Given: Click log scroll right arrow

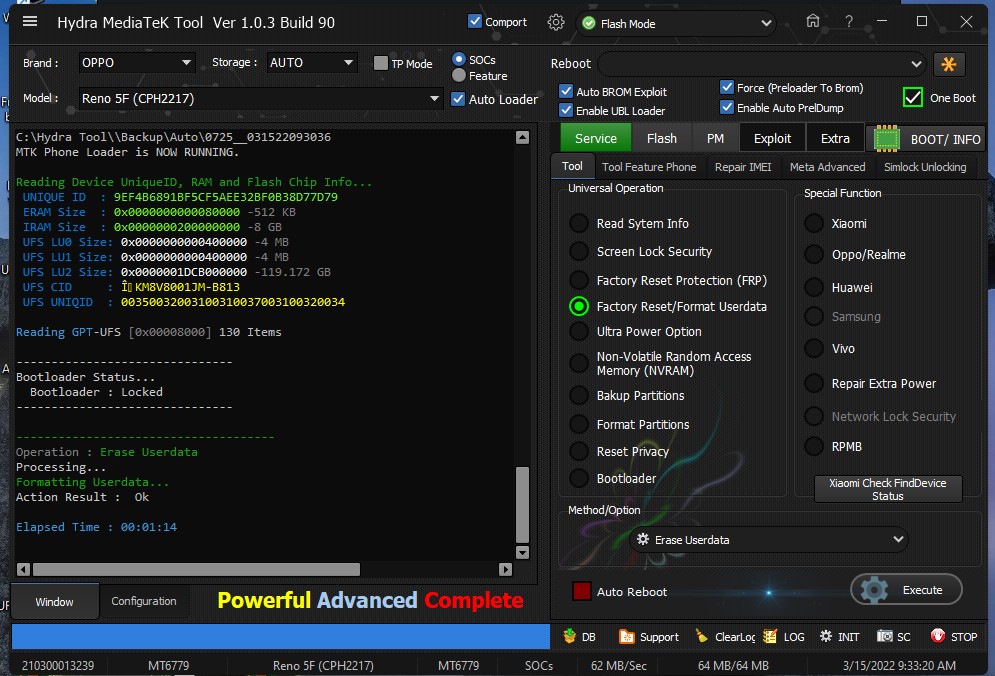Looking at the screenshot, I should tap(505, 569).
